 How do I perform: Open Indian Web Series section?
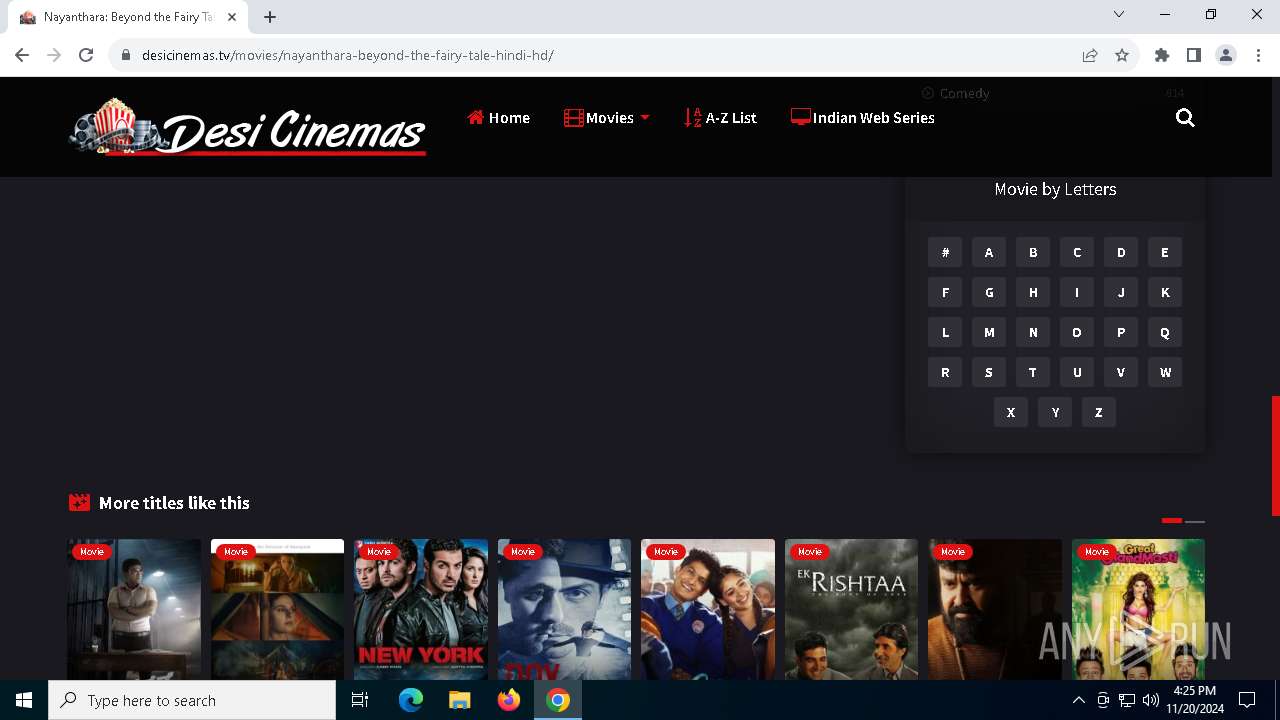[862, 118]
